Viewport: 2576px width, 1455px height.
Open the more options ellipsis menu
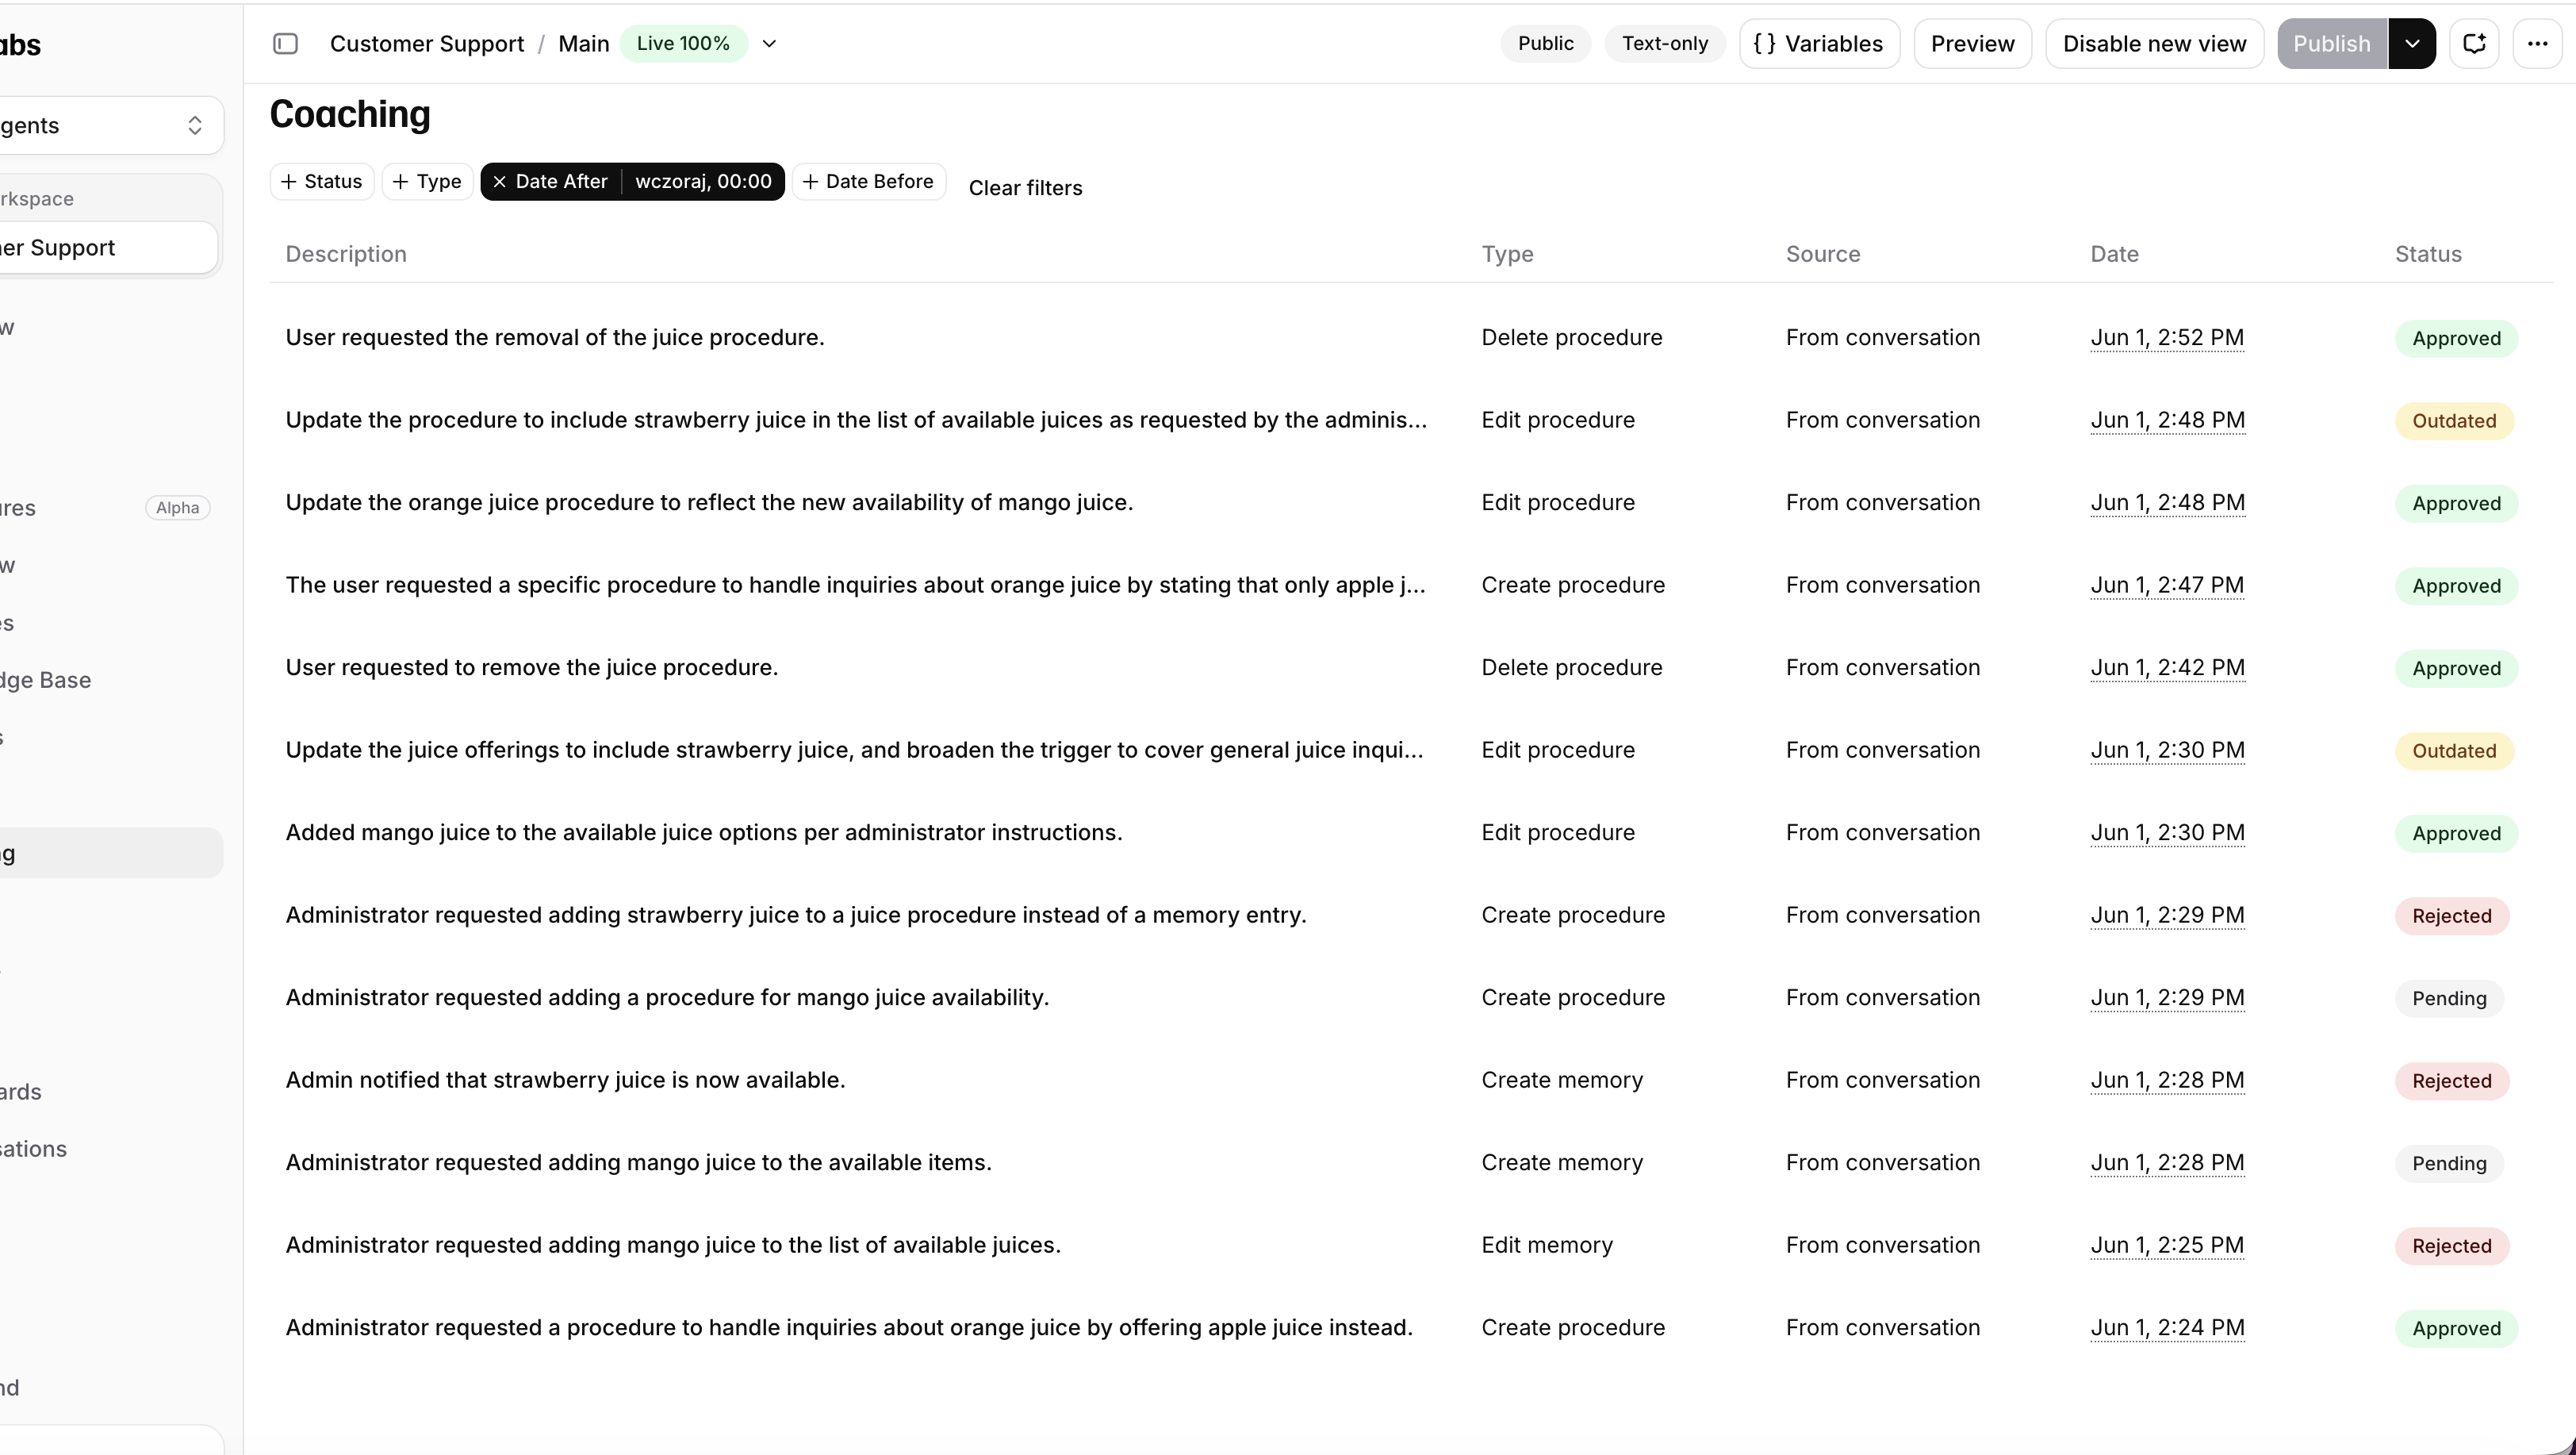click(x=2537, y=43)
